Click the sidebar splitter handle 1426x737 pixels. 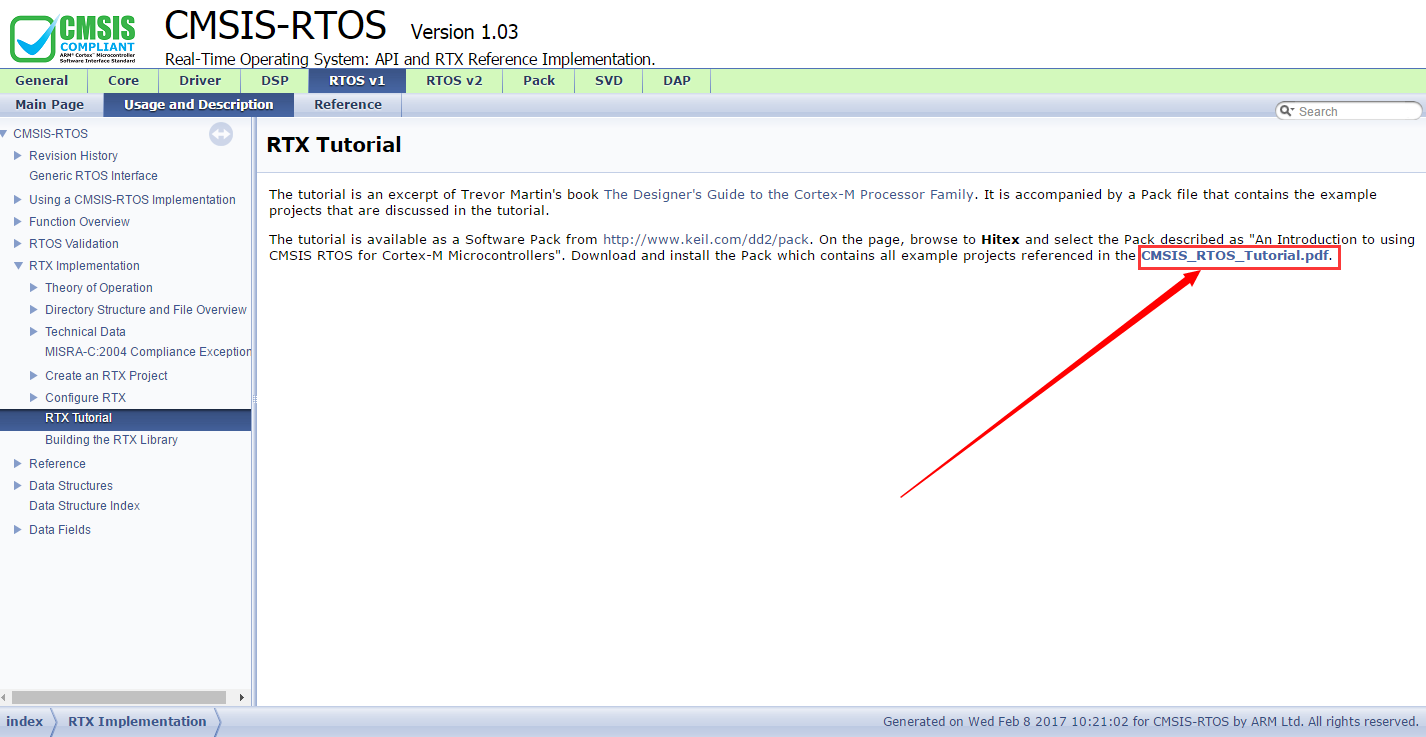point(254,400)
